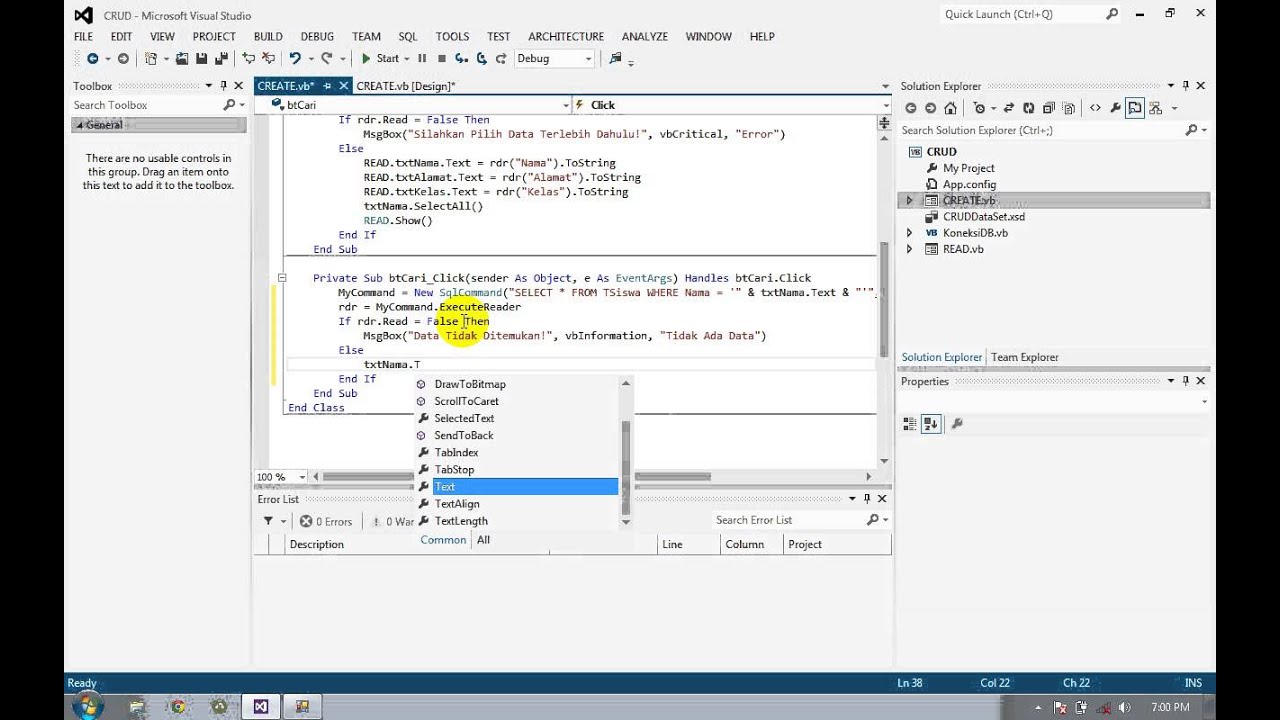This screenshot has height=720, width=1280.
Task: Switch IntelliSense to the Common tab
Action: [x=443, y=540]
